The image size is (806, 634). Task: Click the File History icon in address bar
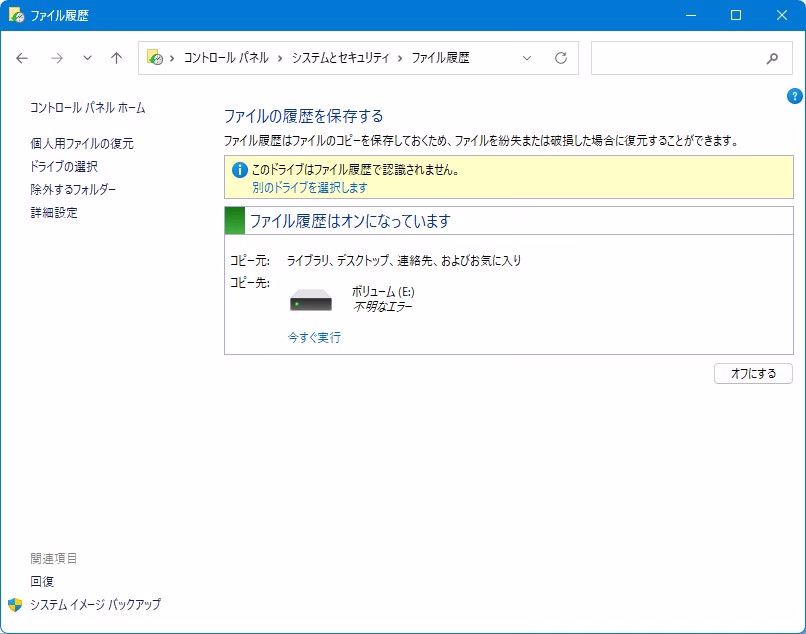pos(155,58)
